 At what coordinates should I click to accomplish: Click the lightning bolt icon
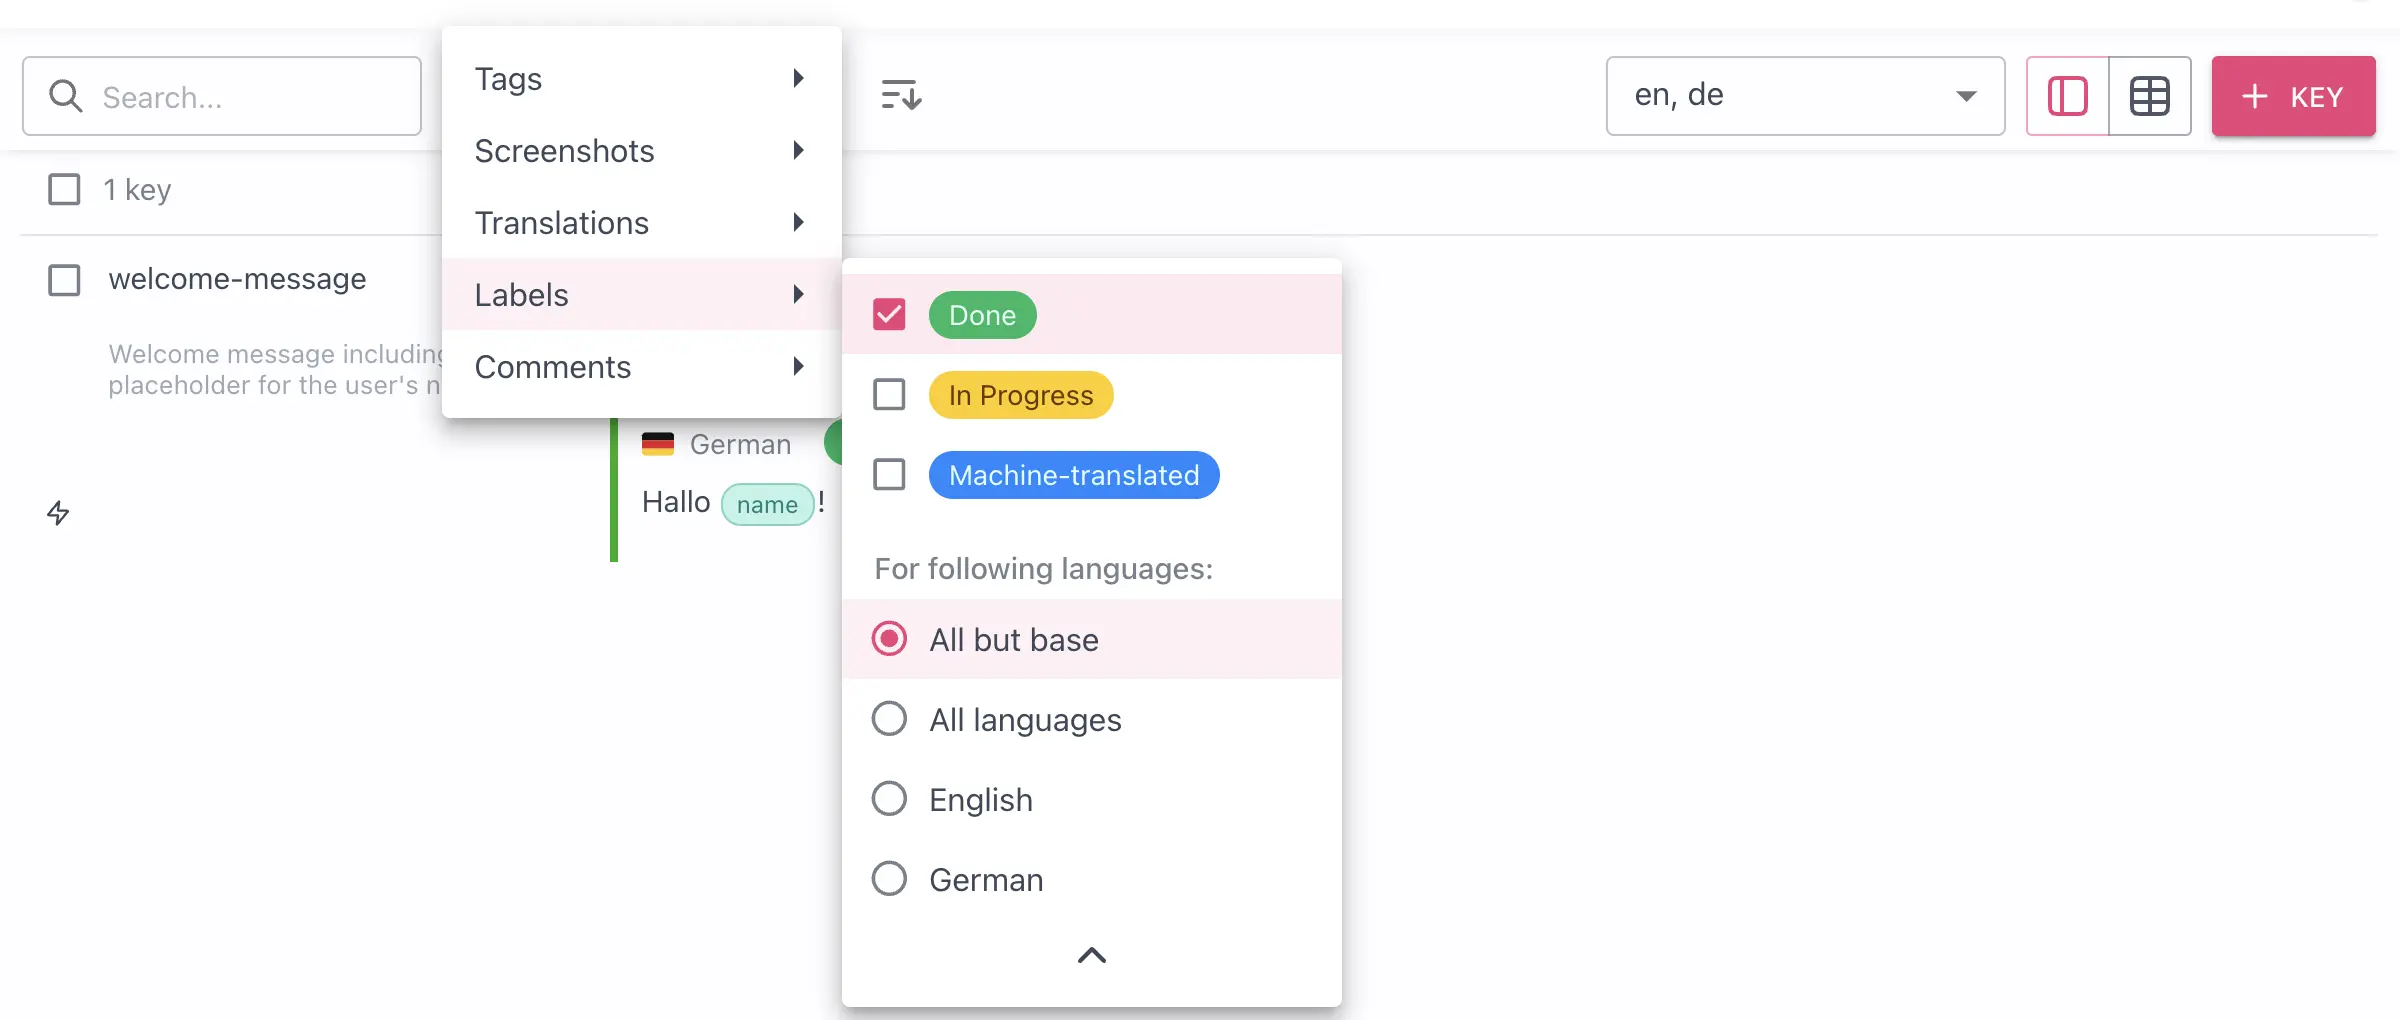coord(58,513)
